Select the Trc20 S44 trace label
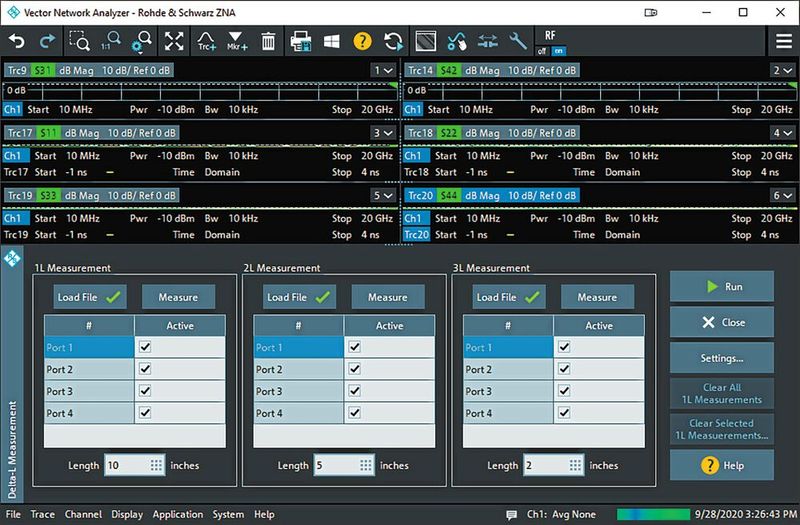 pos(492,195)
